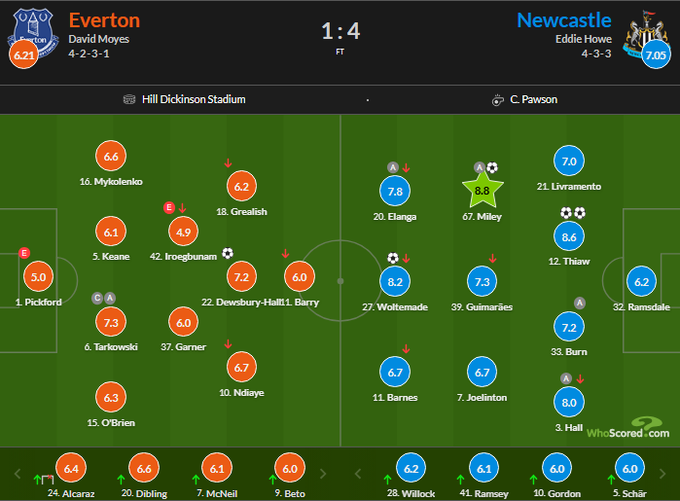Click the stadium icon beside Hill Dickinson Stadium

point(130,100)
